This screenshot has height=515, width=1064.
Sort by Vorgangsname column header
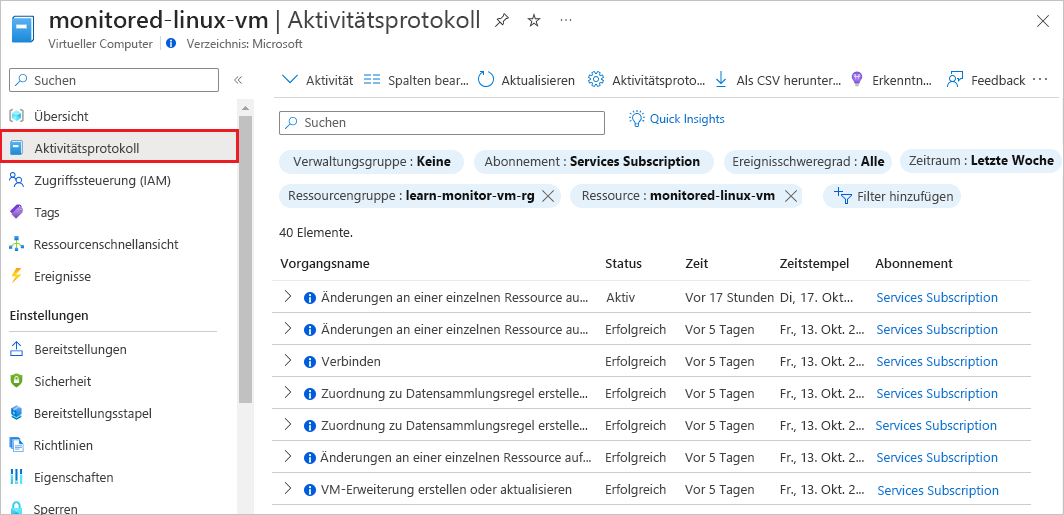[324, 263]
